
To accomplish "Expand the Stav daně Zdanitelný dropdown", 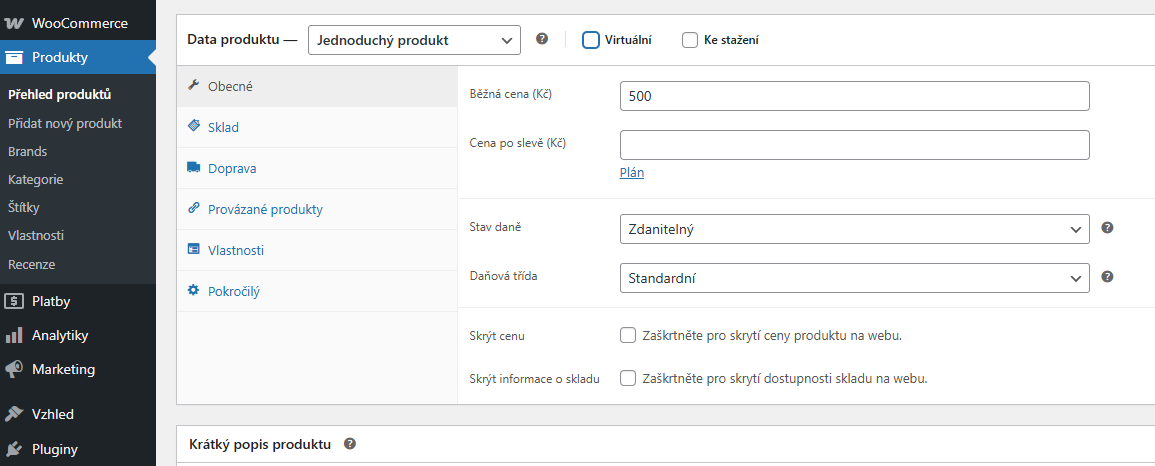I will pyautogui.click(x=854, y=229).
